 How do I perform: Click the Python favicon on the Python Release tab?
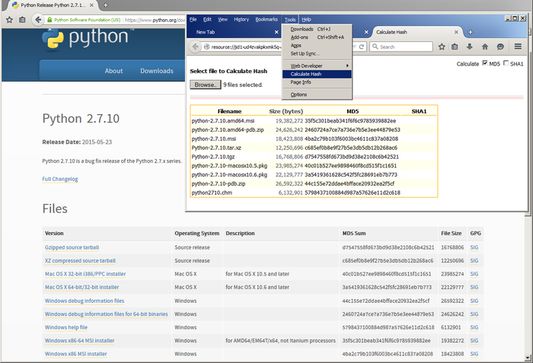point(15,5)
